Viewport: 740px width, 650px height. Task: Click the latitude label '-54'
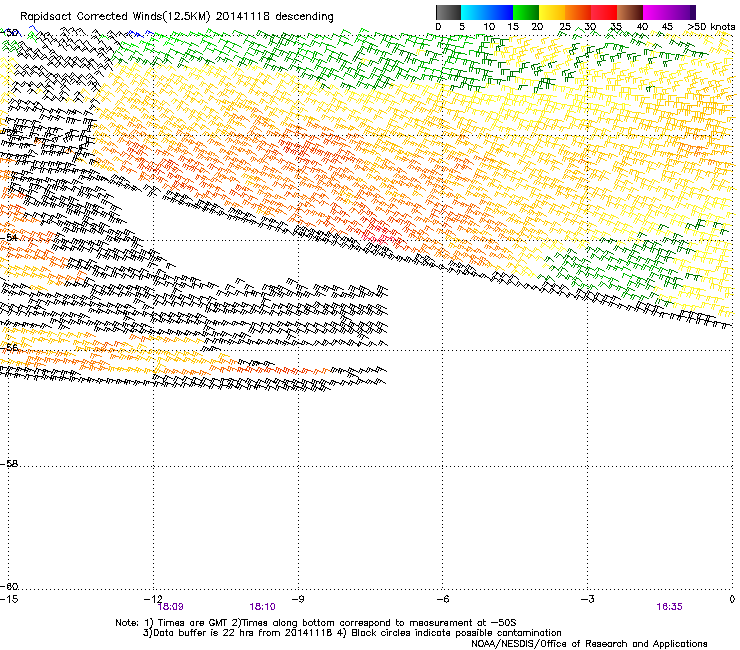click(9, 237)
